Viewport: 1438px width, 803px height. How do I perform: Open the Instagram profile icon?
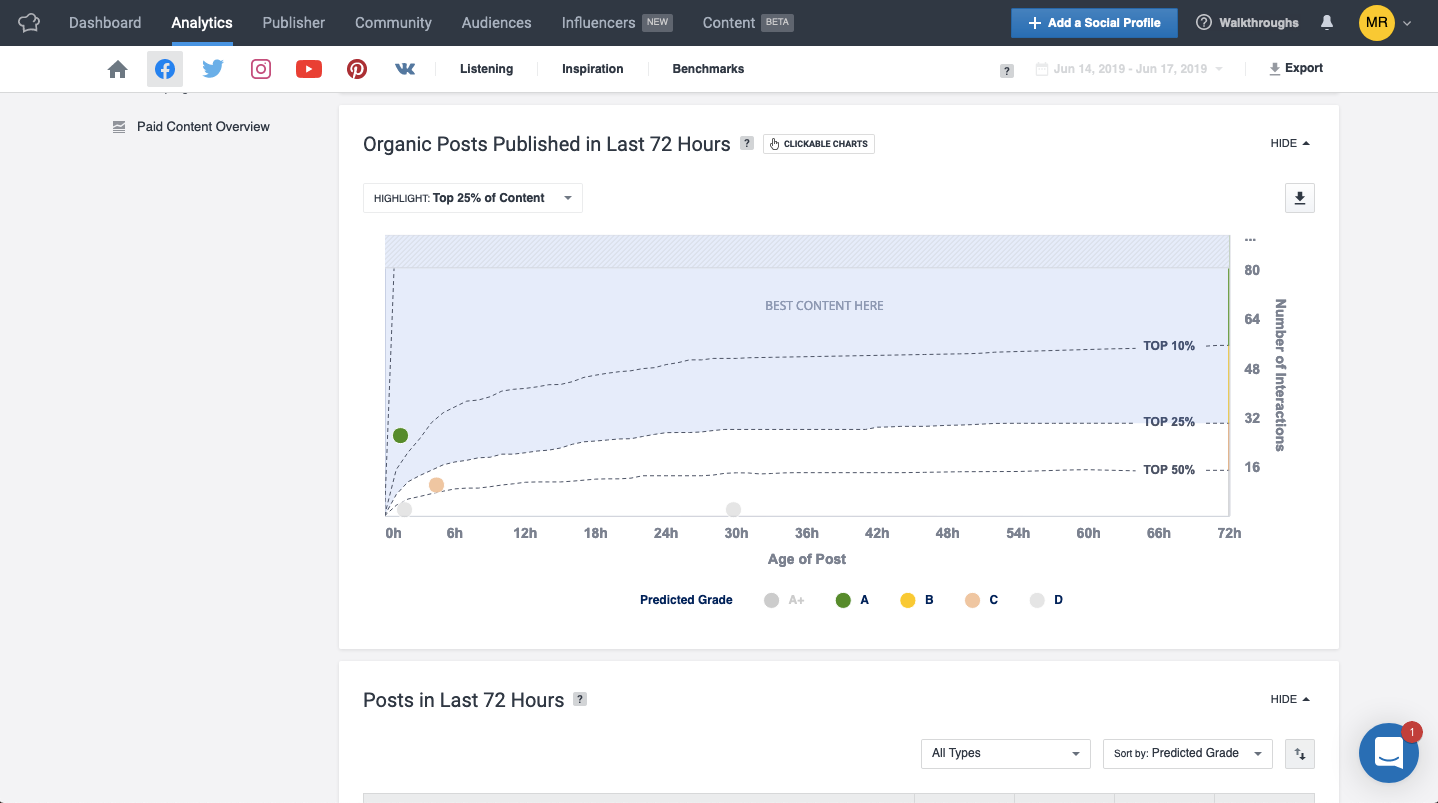point(261,69)
